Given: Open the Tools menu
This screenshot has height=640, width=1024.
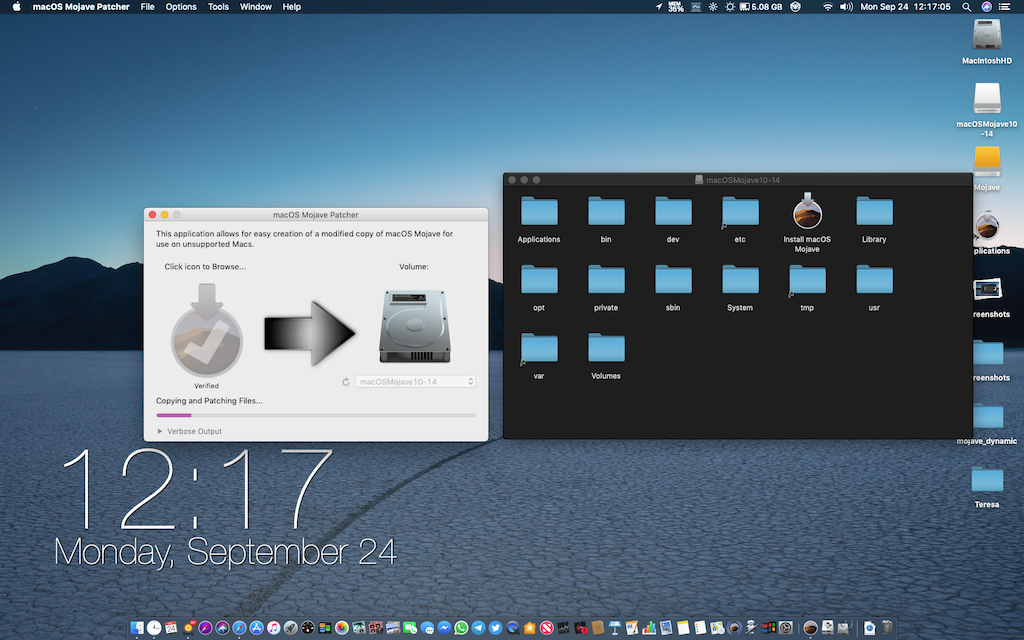Looking at the screenshot, I should (x=218, y=7).
